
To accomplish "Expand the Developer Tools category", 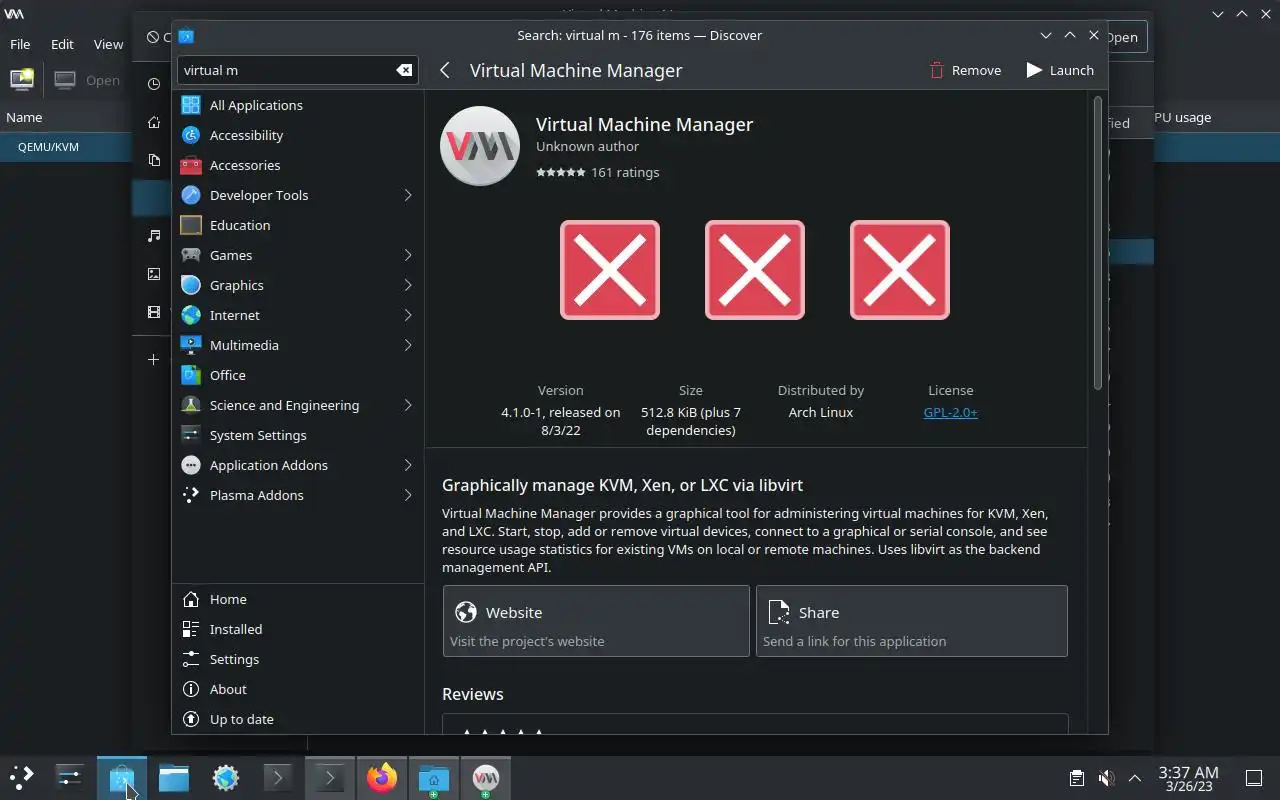I will (408, 195).
